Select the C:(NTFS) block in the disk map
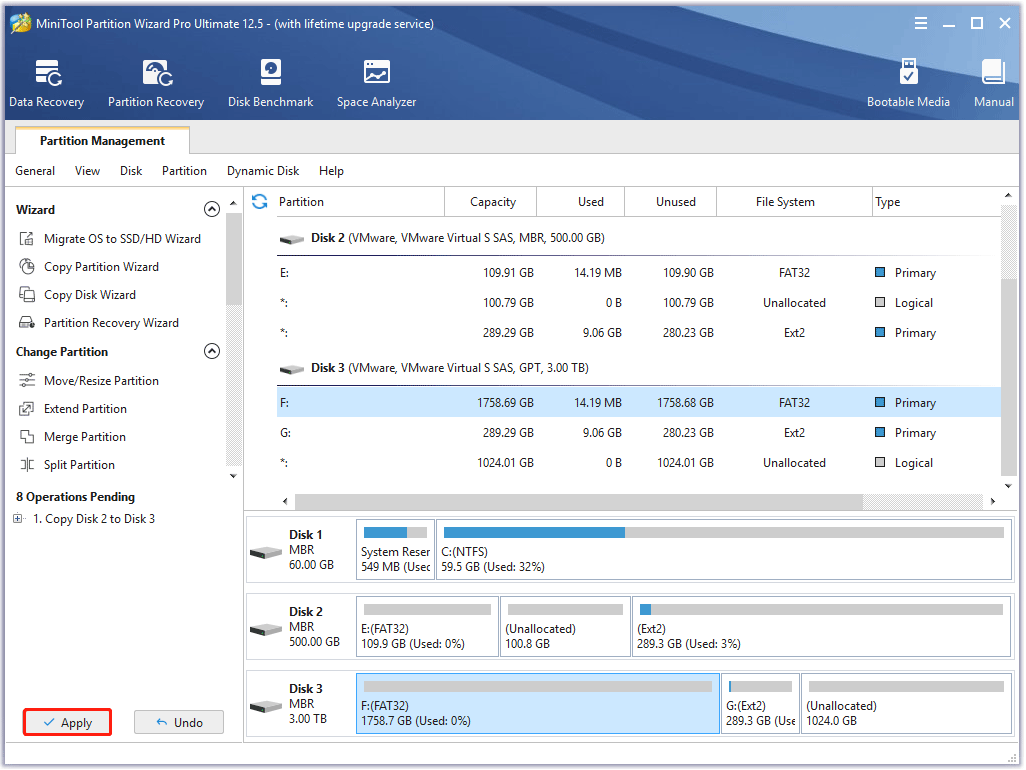Screen dimensions: 1026x770 pos(724,550)
